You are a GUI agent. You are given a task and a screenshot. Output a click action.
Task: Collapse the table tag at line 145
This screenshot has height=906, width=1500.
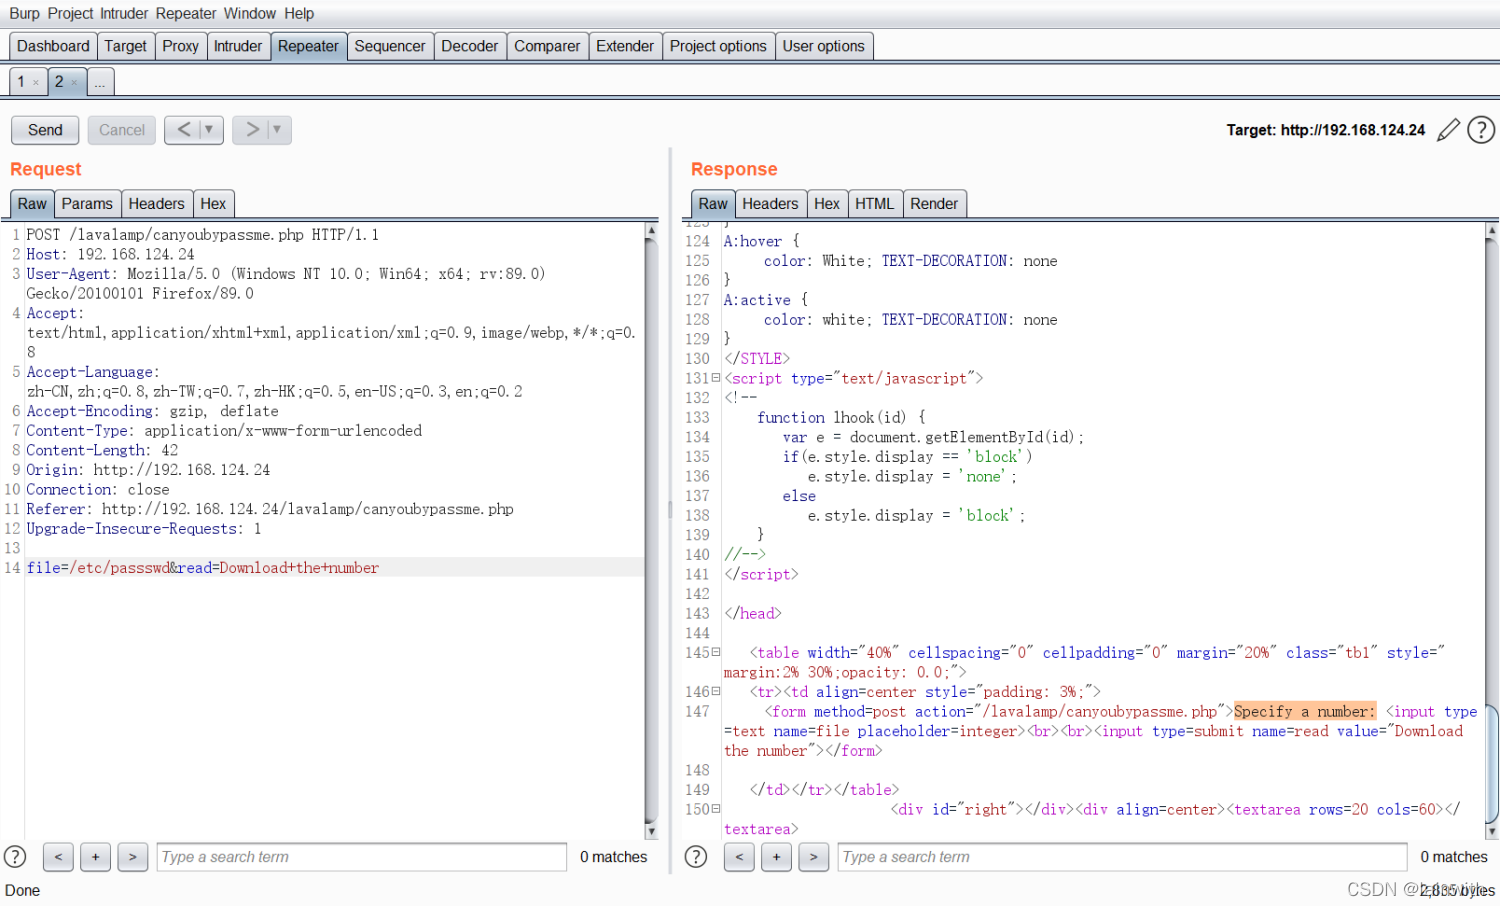[715, 652]
